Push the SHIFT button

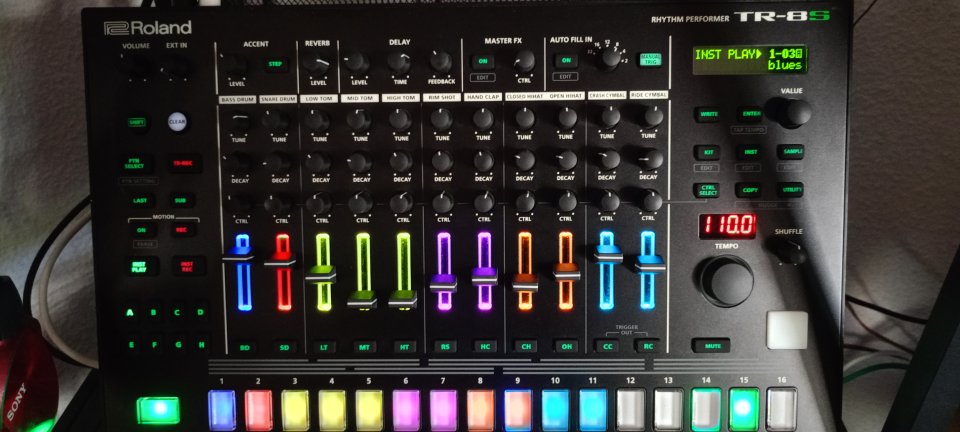(137, 122)
